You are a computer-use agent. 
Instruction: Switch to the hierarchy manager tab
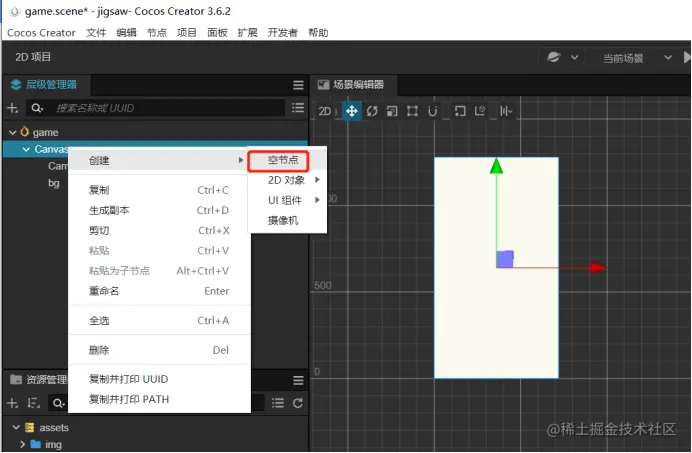[45, 84]
